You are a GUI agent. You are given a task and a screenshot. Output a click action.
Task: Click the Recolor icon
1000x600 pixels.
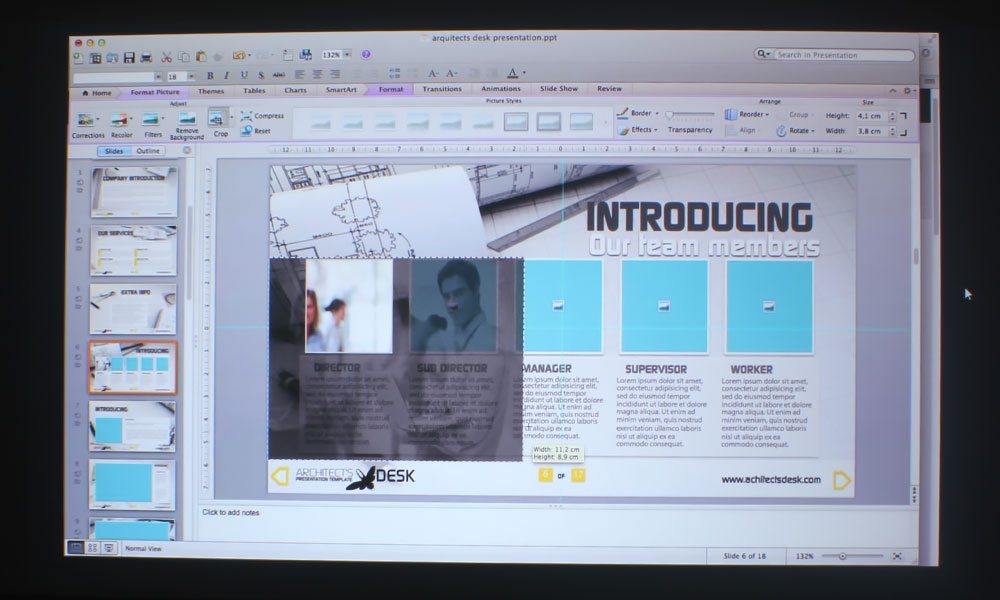[121, 120]
